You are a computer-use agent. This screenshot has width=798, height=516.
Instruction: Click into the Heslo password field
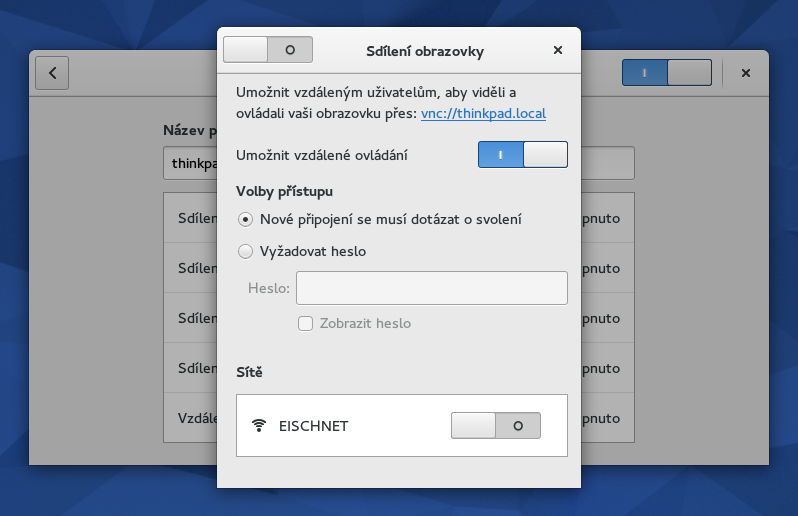click(x=431, y=288)
